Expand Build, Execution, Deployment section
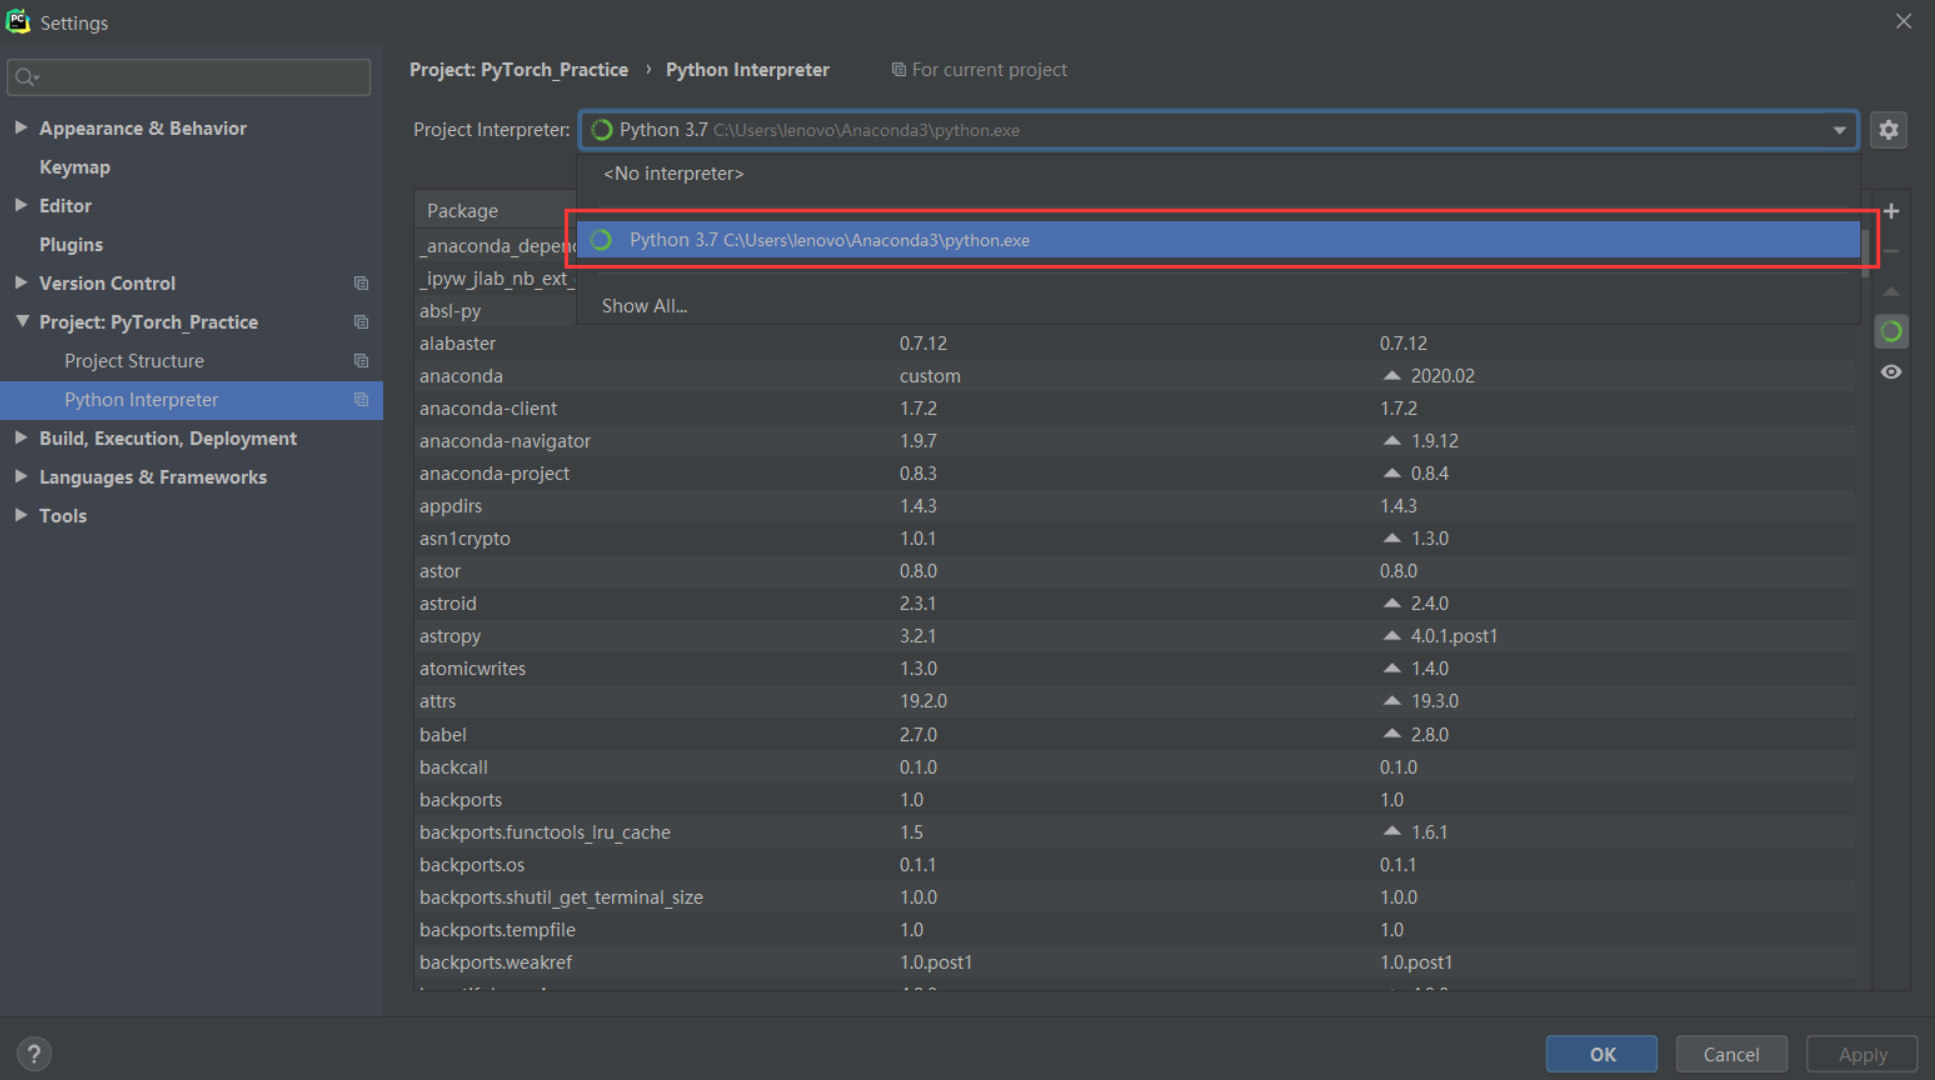Viewport: 1935px width, 1080px height. [x=20, y=438]
